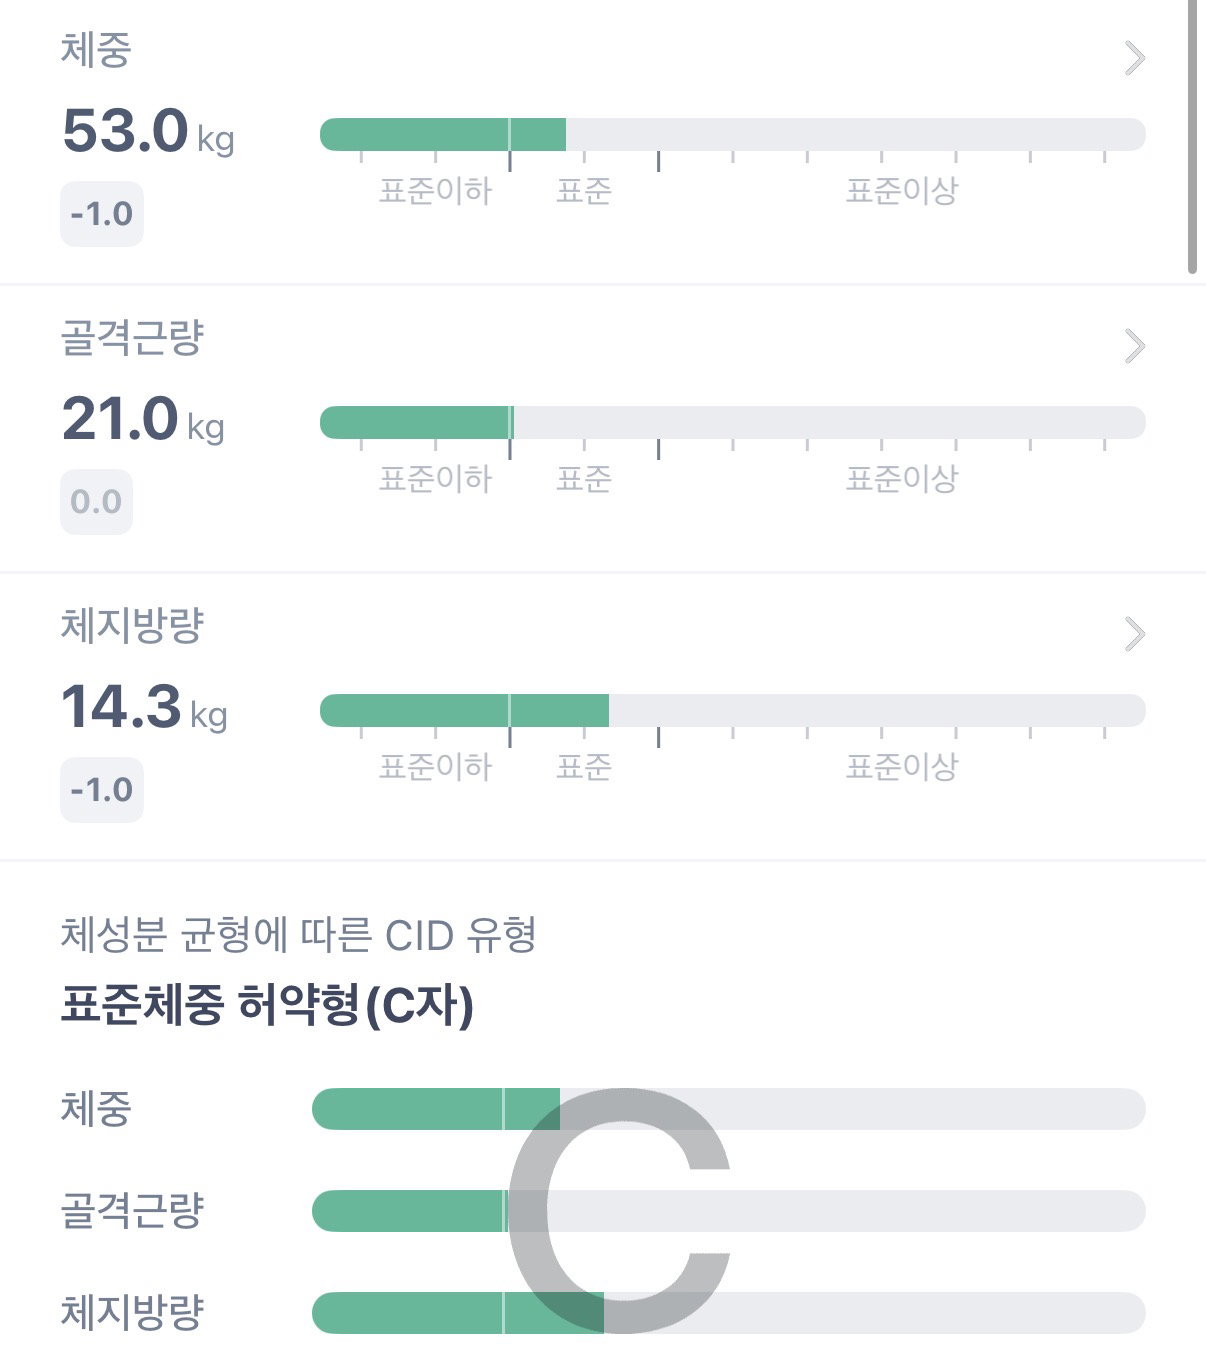Click the 14.3 kg body fat value
Viewport: 1206px width, 1362px height.
coord(144,707)
